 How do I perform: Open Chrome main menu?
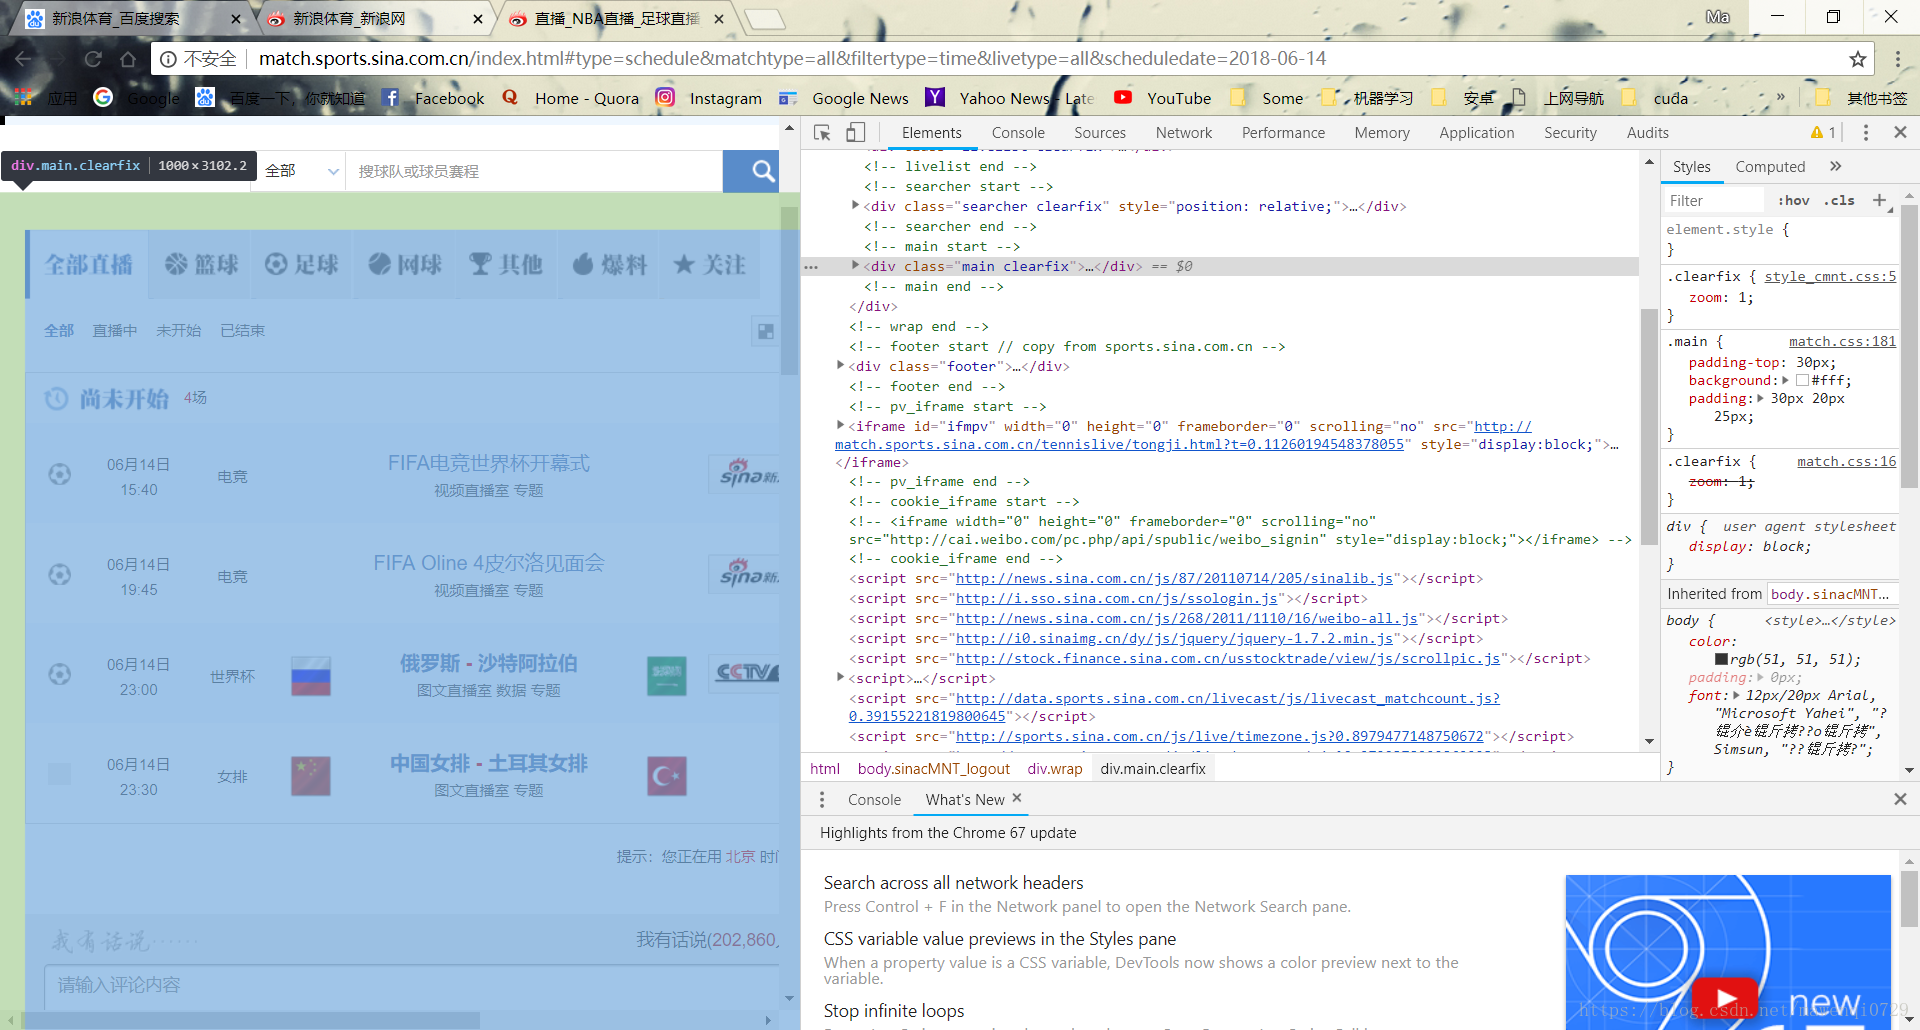[x=1897, y=59]
